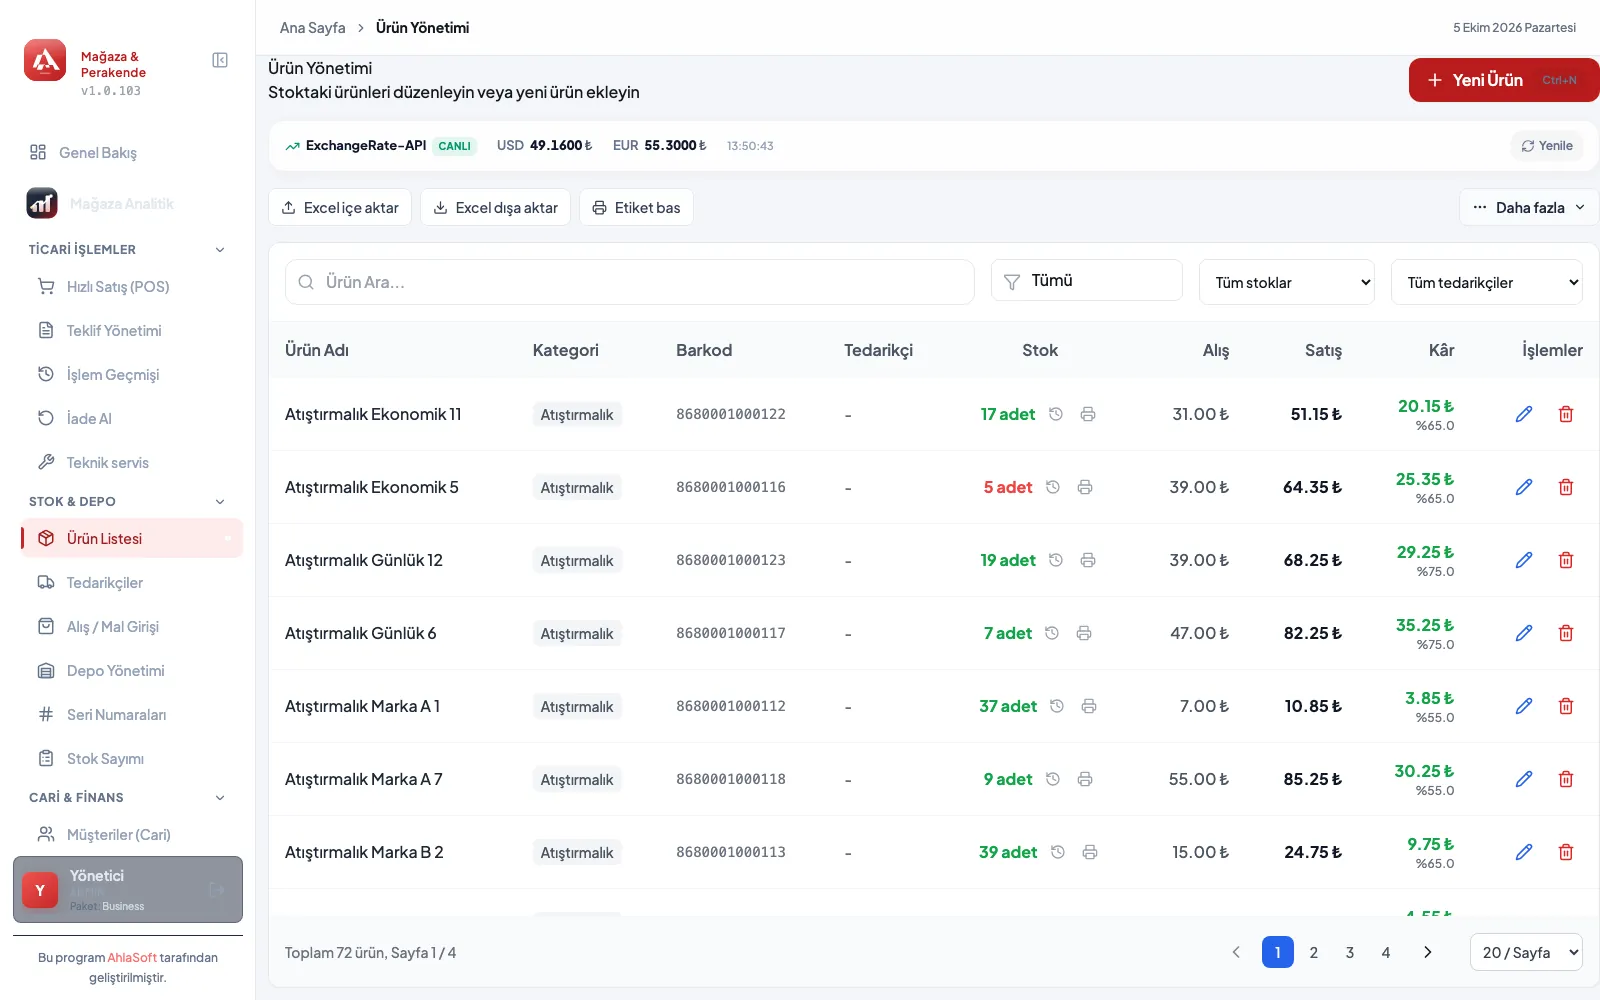Viewport: 1600px width, 1000px height.
Task: View stock history of Atıştırmalık Ekonomik 11
Action: pos(1056,414)
